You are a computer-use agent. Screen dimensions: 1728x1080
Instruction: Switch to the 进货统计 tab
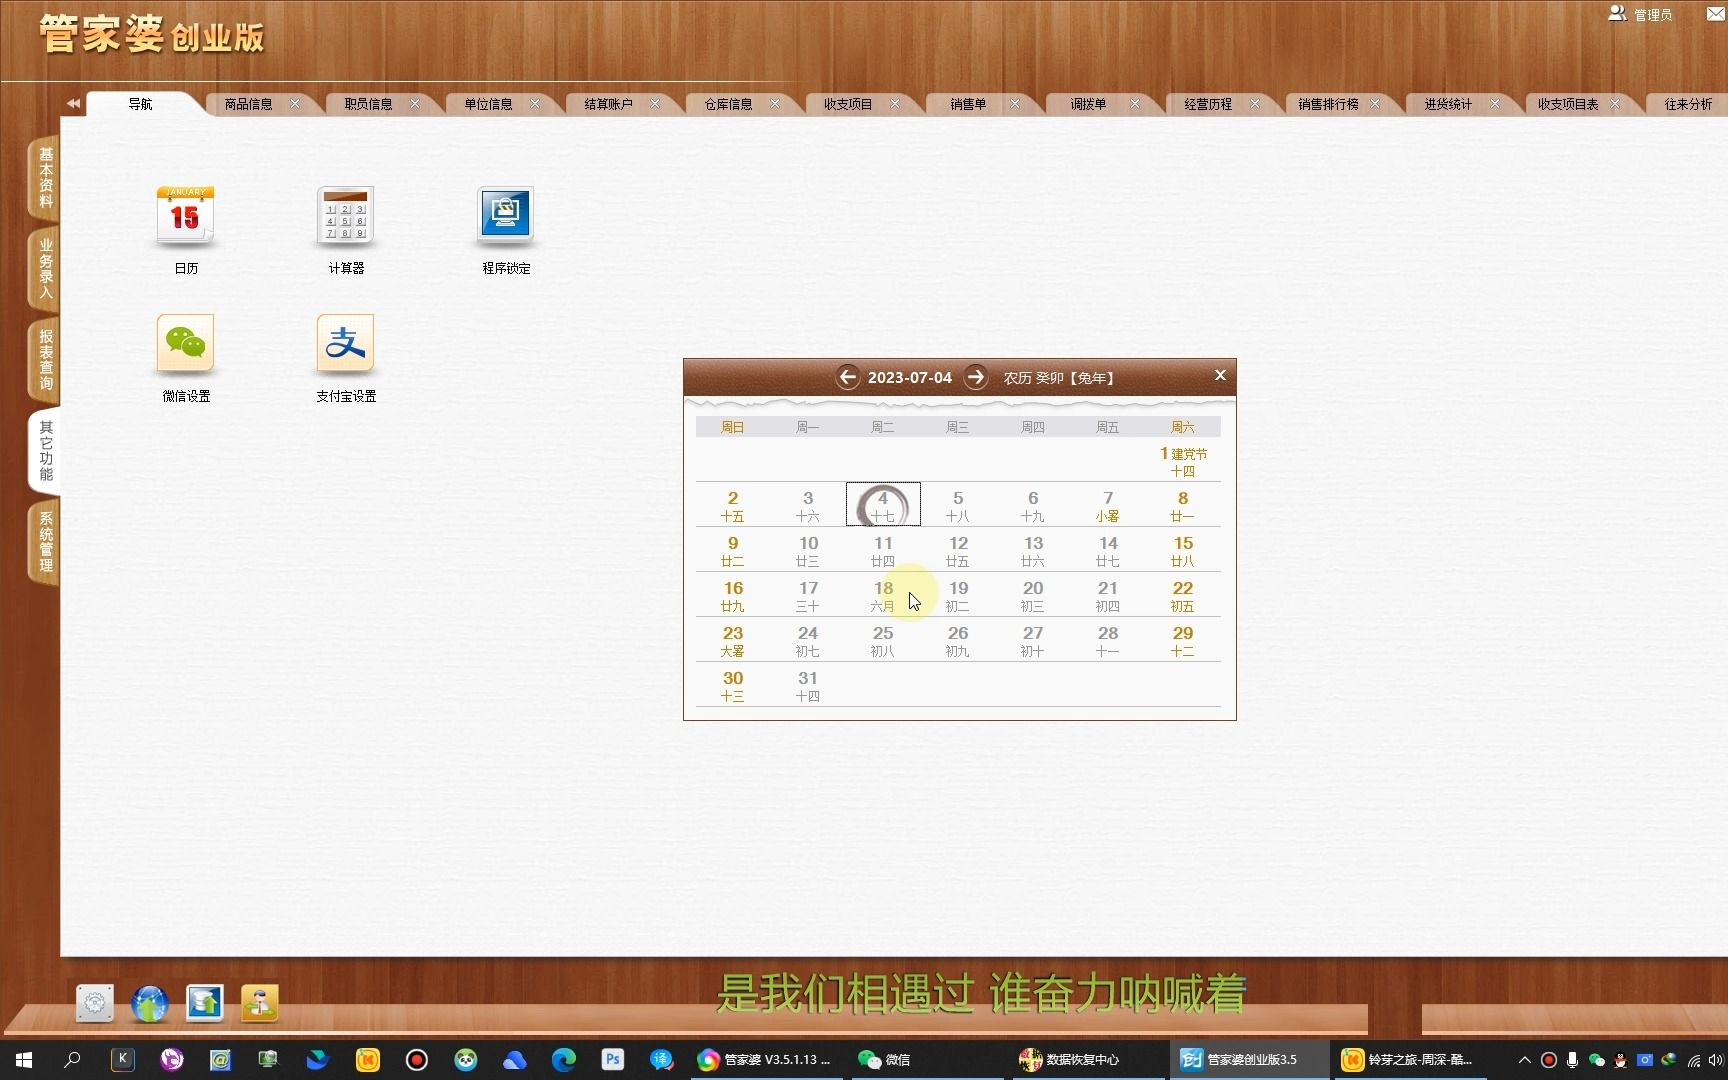point(1448,104)
